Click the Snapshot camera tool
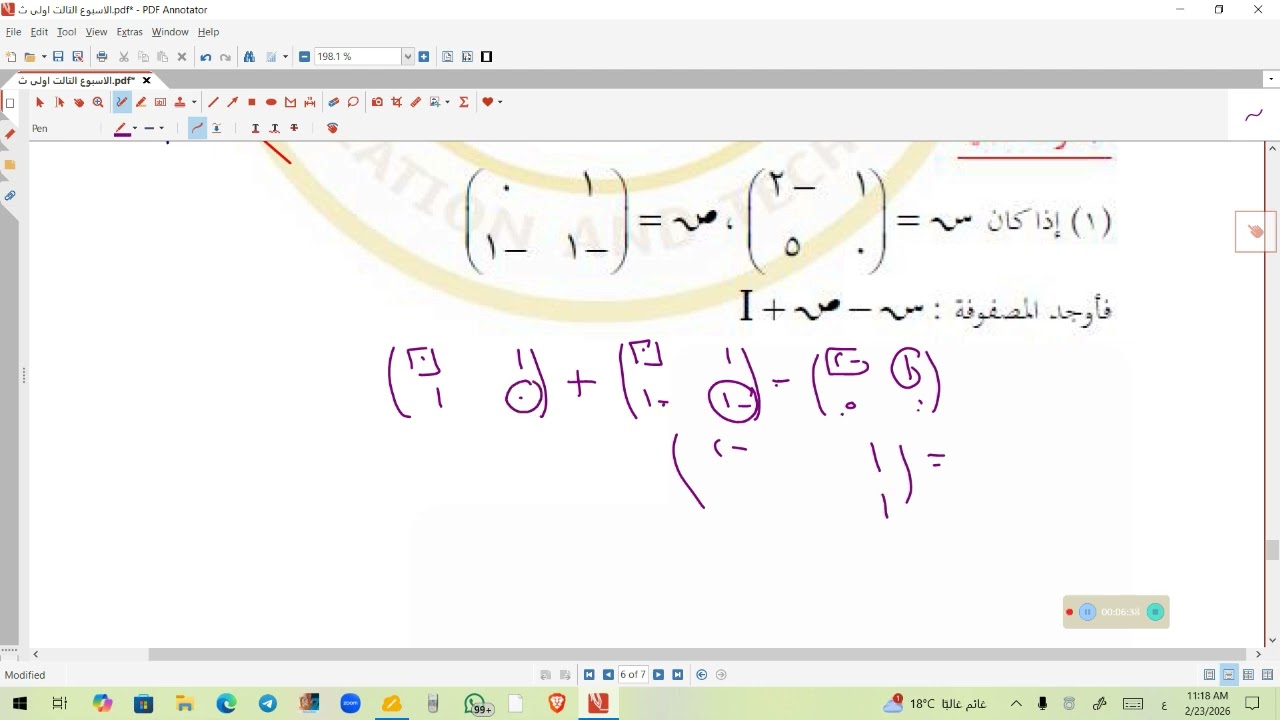1280x720 pixels. tap(377, 102)
